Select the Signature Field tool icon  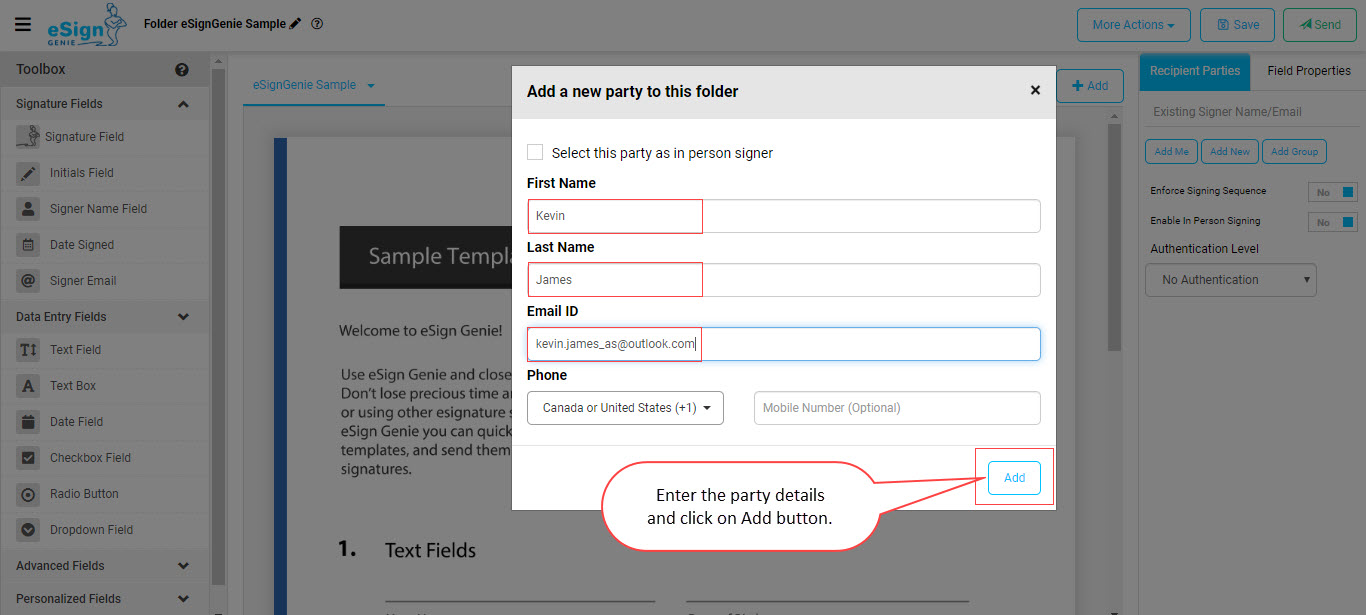[x=29, y=137]
